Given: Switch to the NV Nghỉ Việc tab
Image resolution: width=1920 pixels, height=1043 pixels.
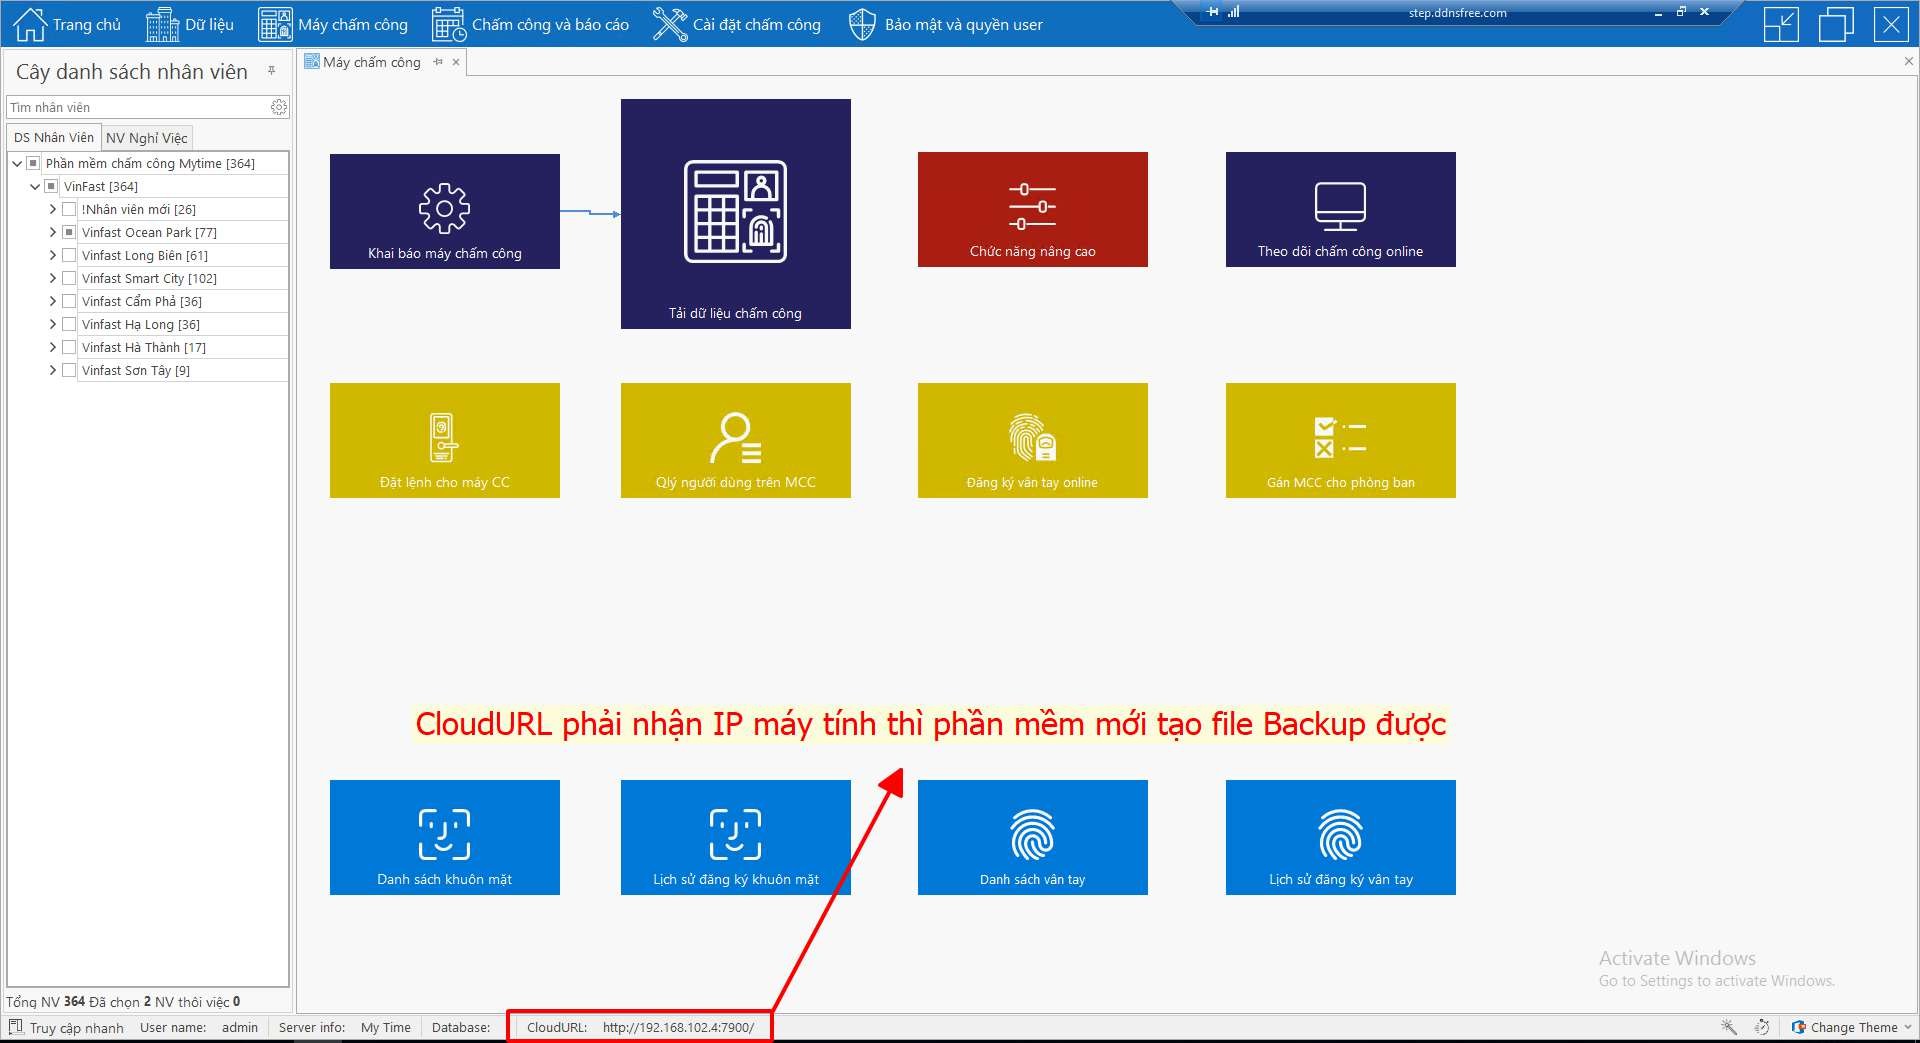Looking at the screenshot, I should click(x=146, y=138).
